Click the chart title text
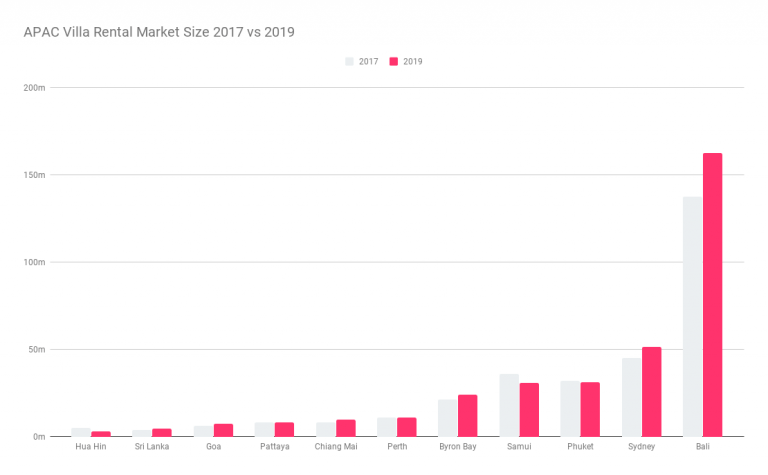 pos(159,32)
